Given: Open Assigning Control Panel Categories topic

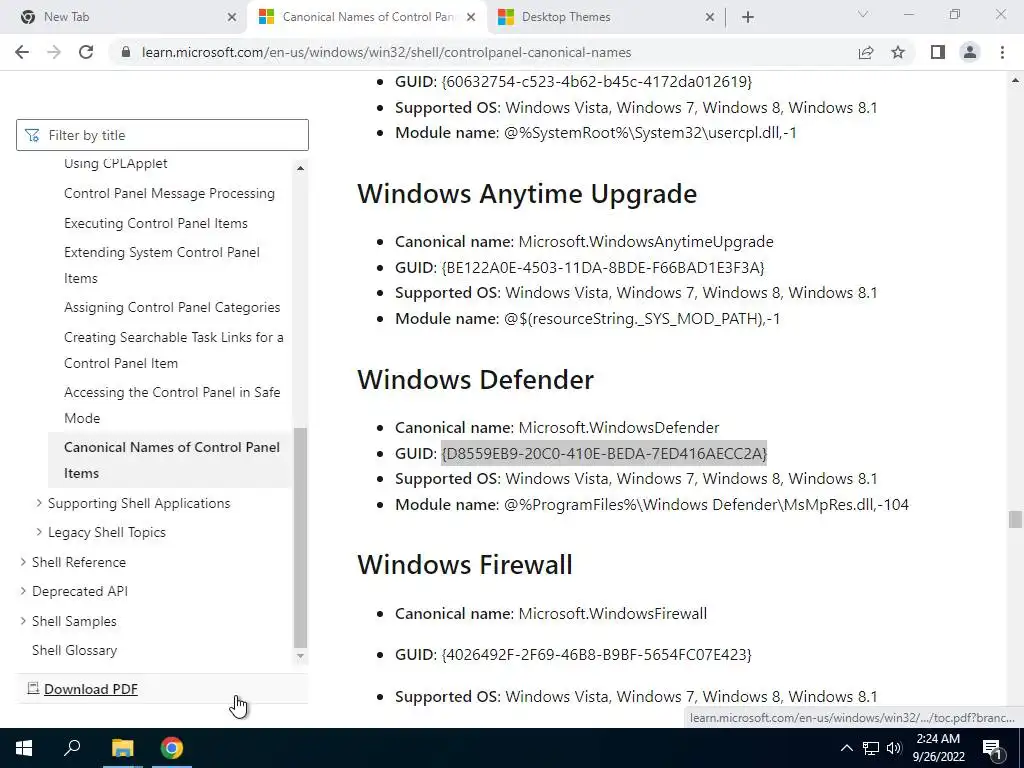Looking at the screenshot, I should 172,308.
